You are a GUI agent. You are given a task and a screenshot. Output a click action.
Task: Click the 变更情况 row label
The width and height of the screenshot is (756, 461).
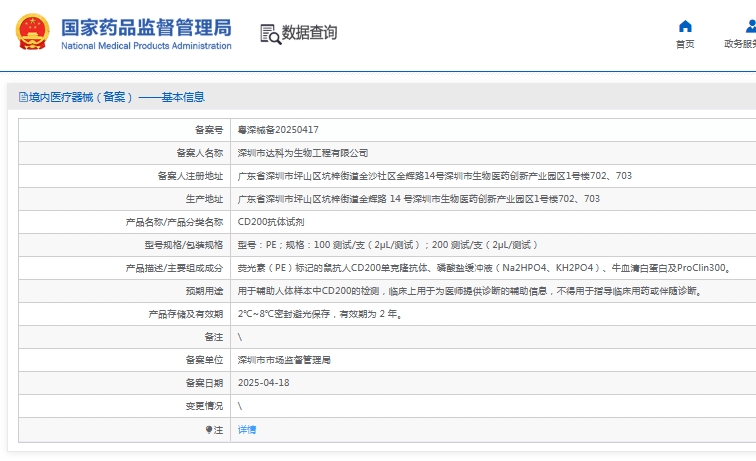pos(204,406)
